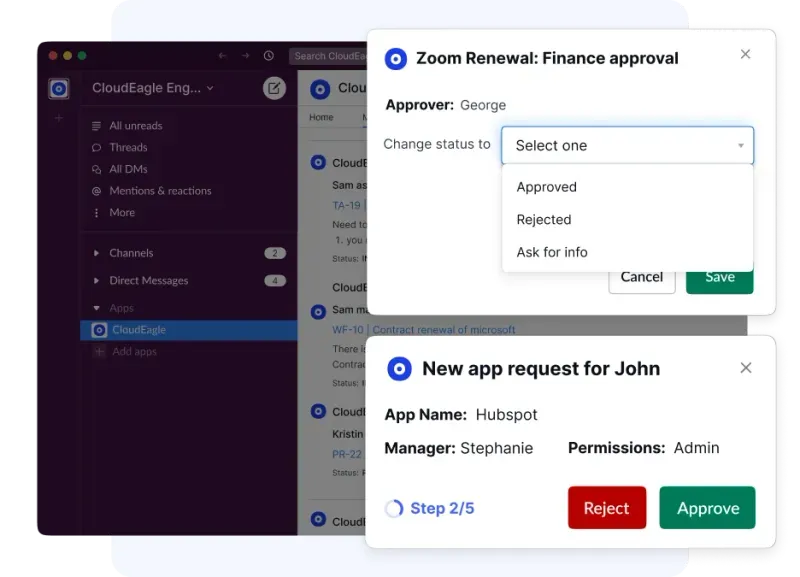Expand the Channels section
Screen dimensions: 800x577
click(x=96, y=253)
